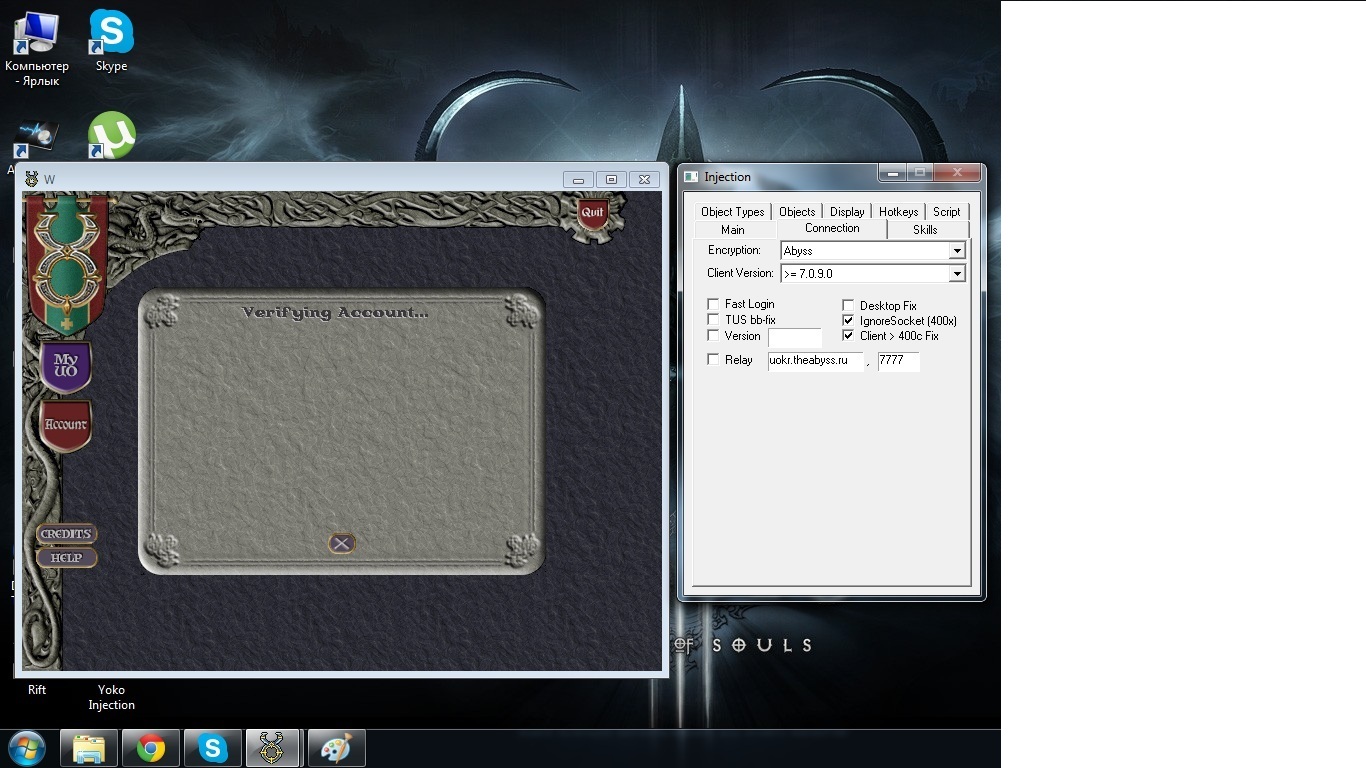The width and height of the screenshot is (1366, 768).
Task: Enable the Fast Login checkbox
Action: pos(713,304)
